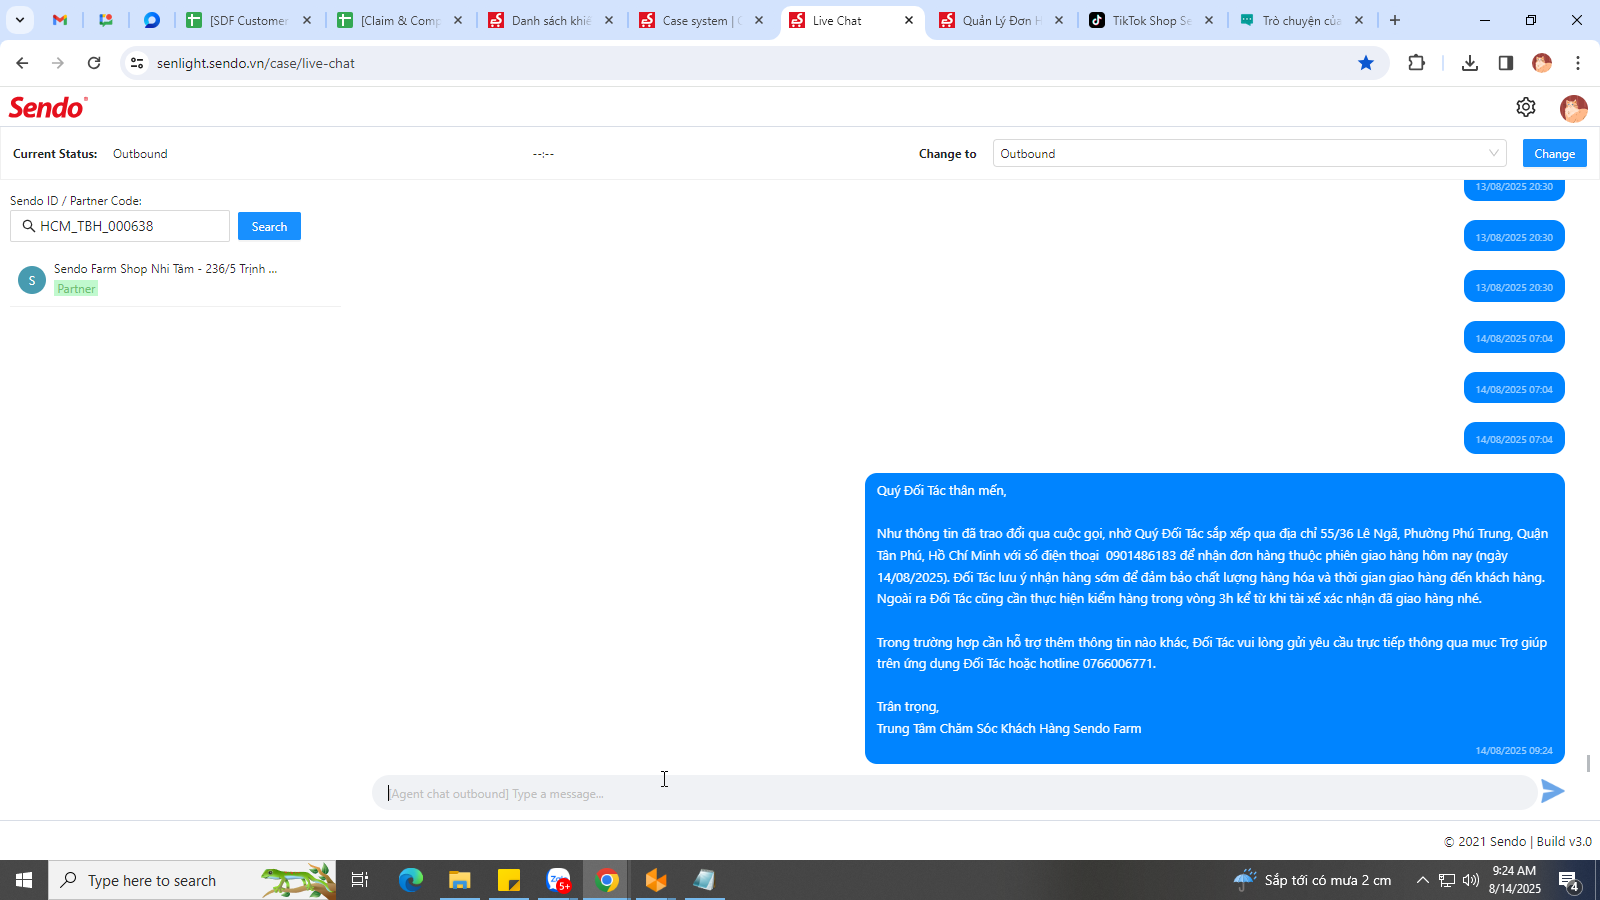This screenshot has height=900, width=1600.
Task: View site information icon in address bar
Action: point(137,63)
